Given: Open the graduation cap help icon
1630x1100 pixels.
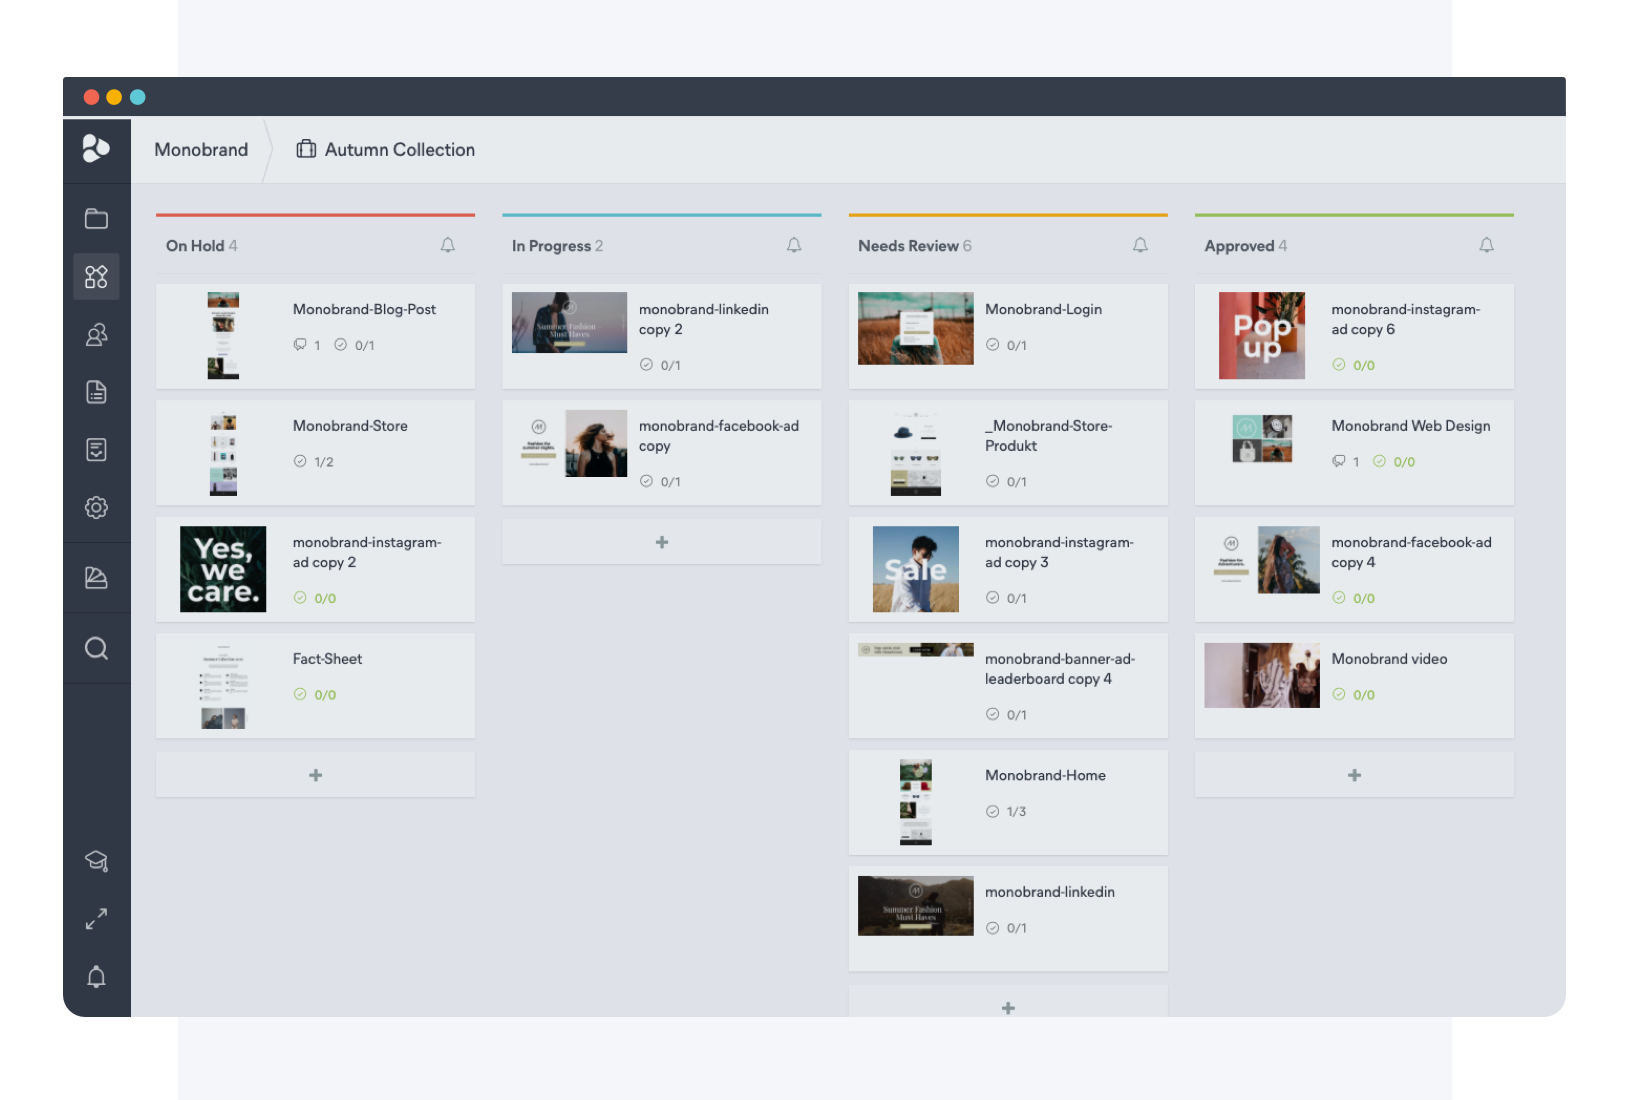Looking at the screenshot, I should [x=96, y=861].
